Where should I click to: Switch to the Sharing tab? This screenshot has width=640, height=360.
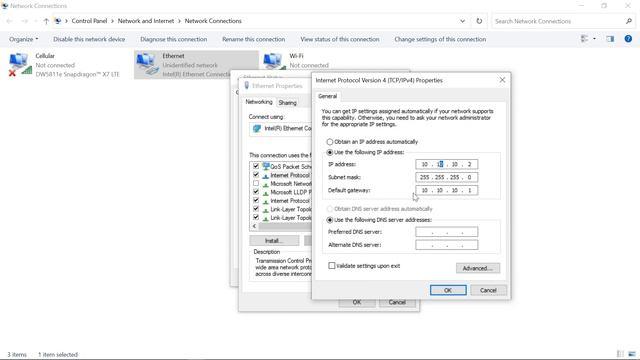coord(287,103)
